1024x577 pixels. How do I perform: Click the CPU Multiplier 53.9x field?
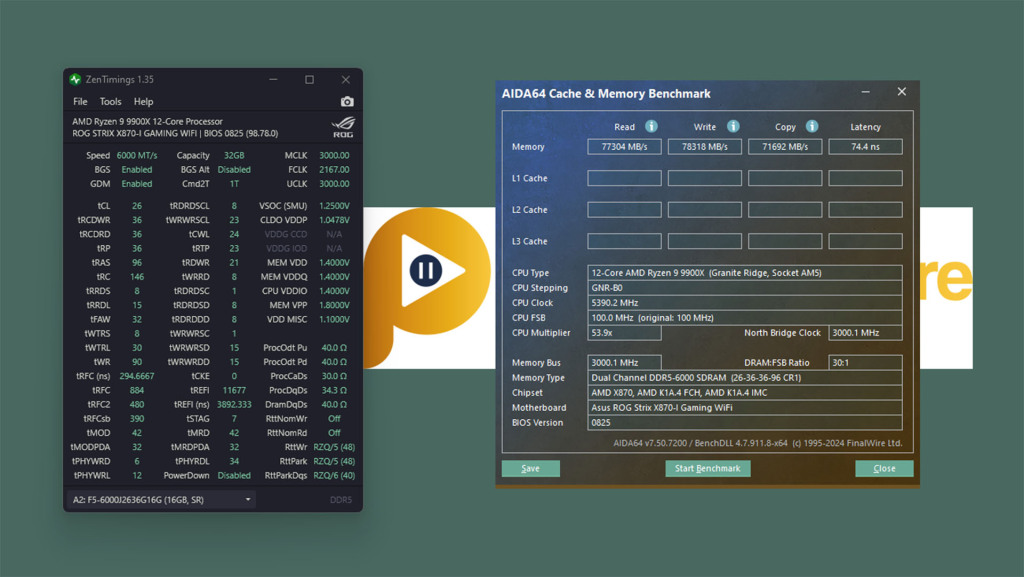(x=624, y=333)
